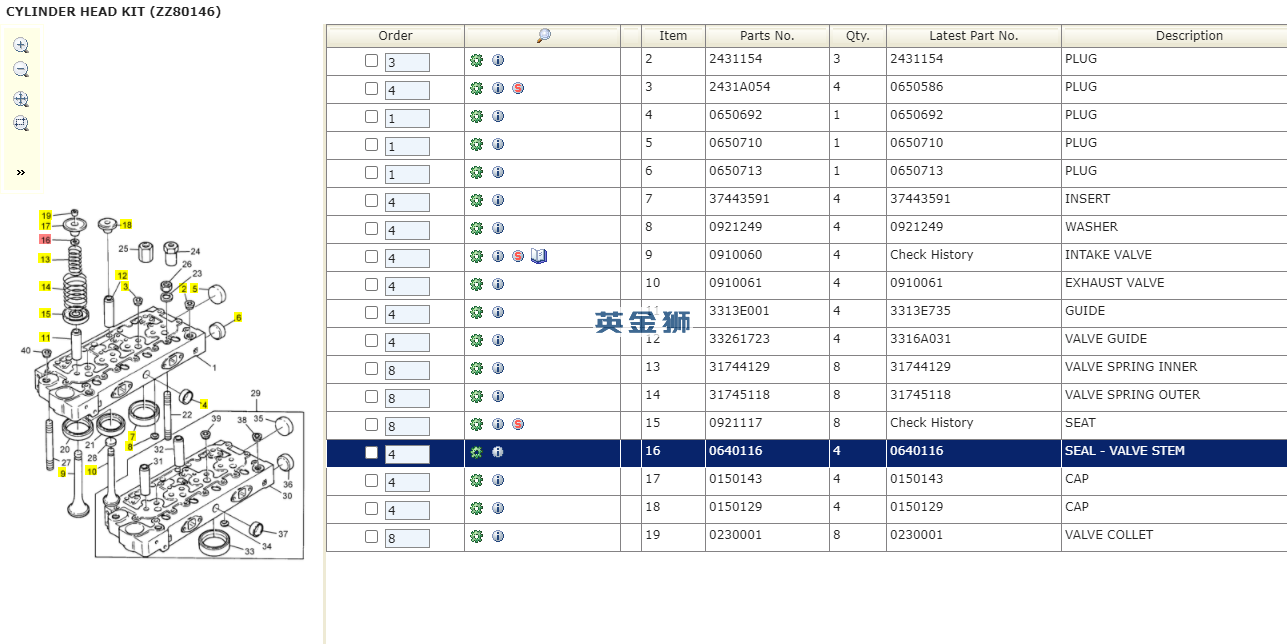Open info icon for GUIDE 3313E001
This screenshot has height=644, width=1287.
498,312
